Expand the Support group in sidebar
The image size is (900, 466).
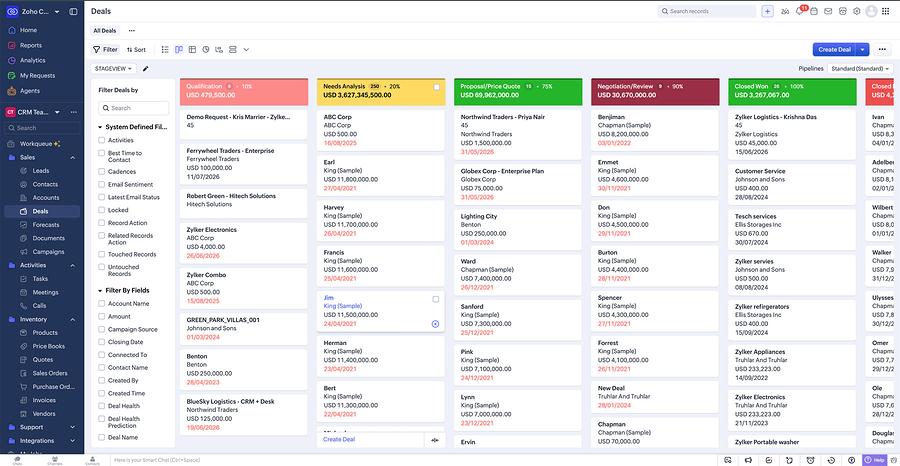(x=73, y=427)
